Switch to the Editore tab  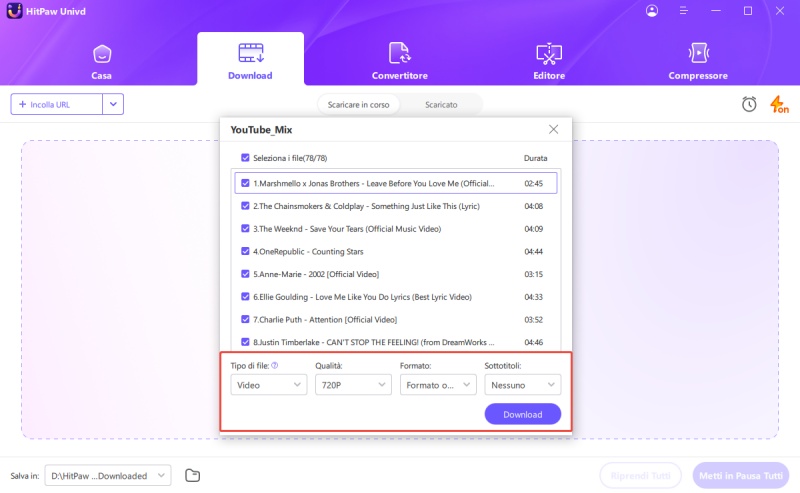pos(549,61)
